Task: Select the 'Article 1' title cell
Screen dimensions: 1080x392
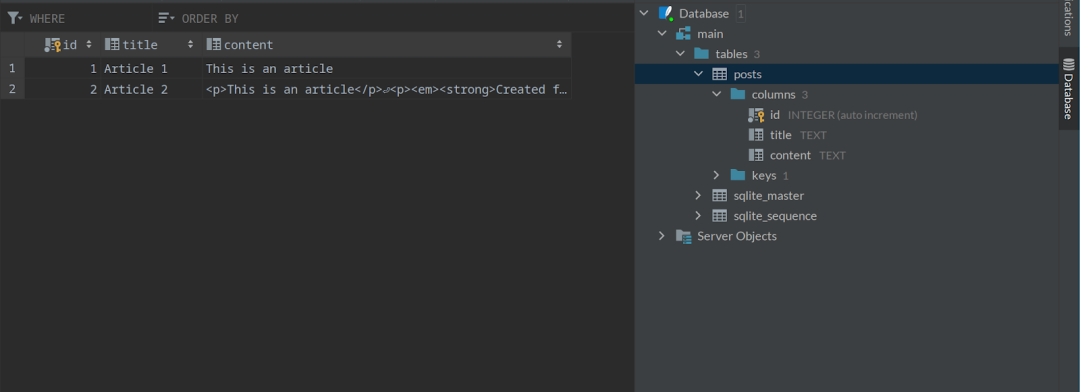Action: 151,69
